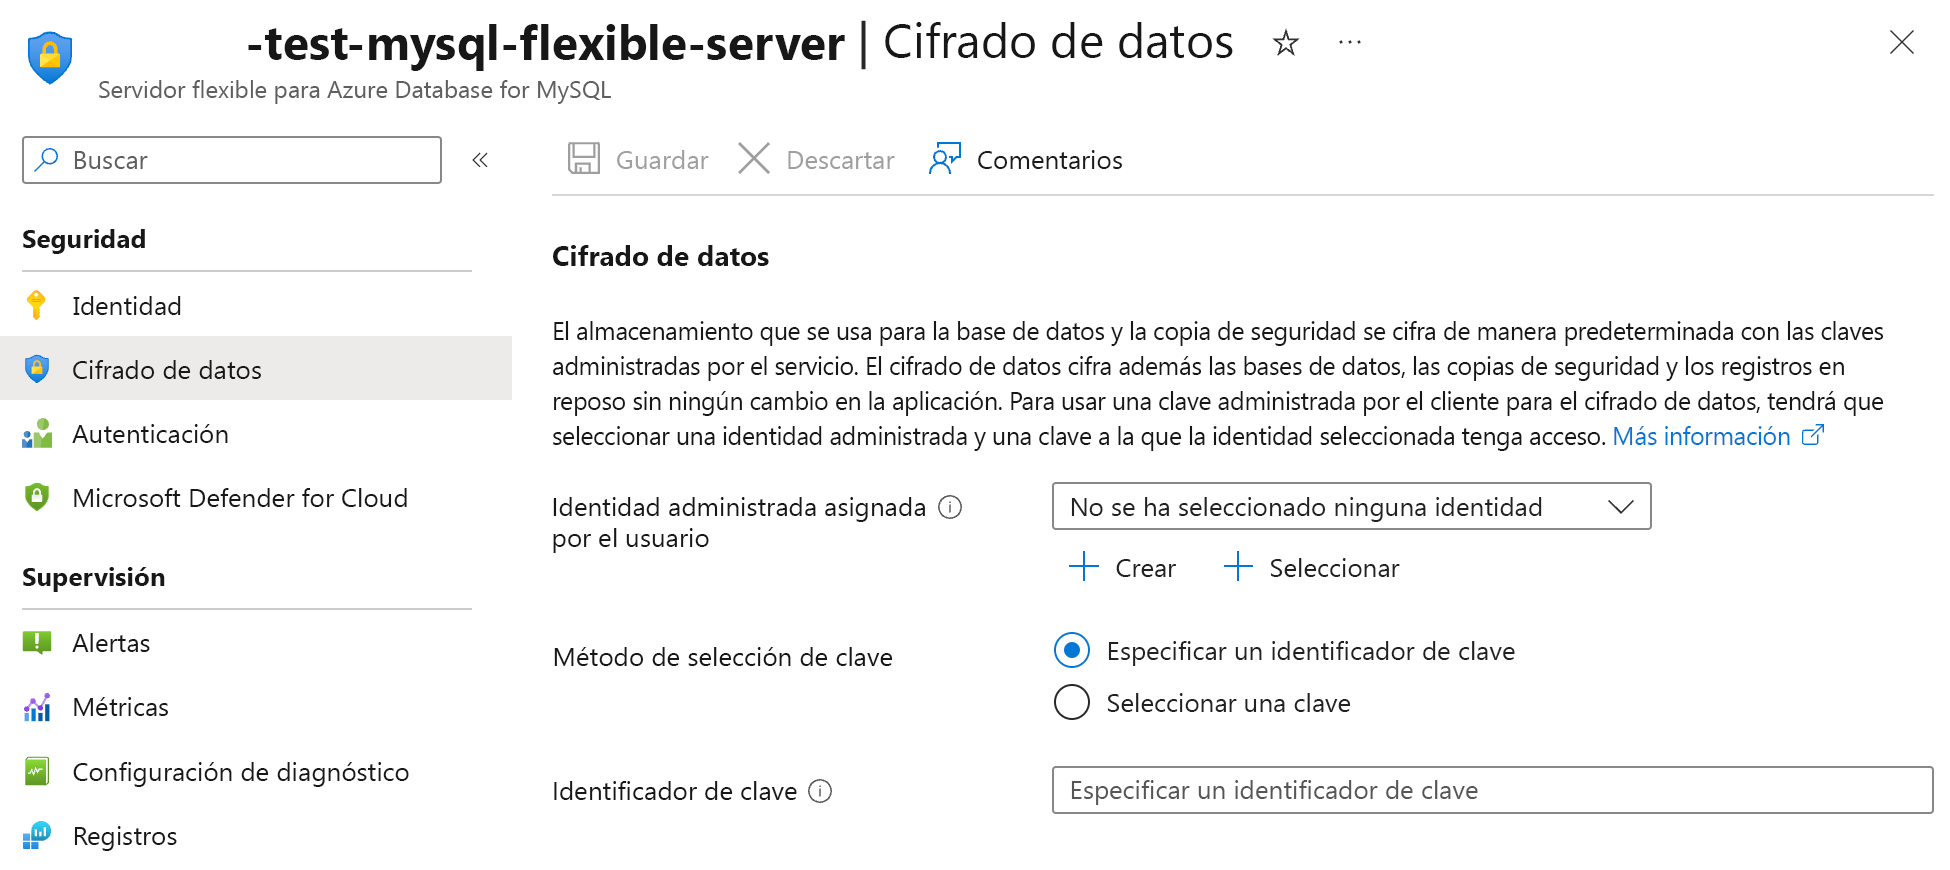Collapse the sidebar menu with double chevron

click(480, 160)
